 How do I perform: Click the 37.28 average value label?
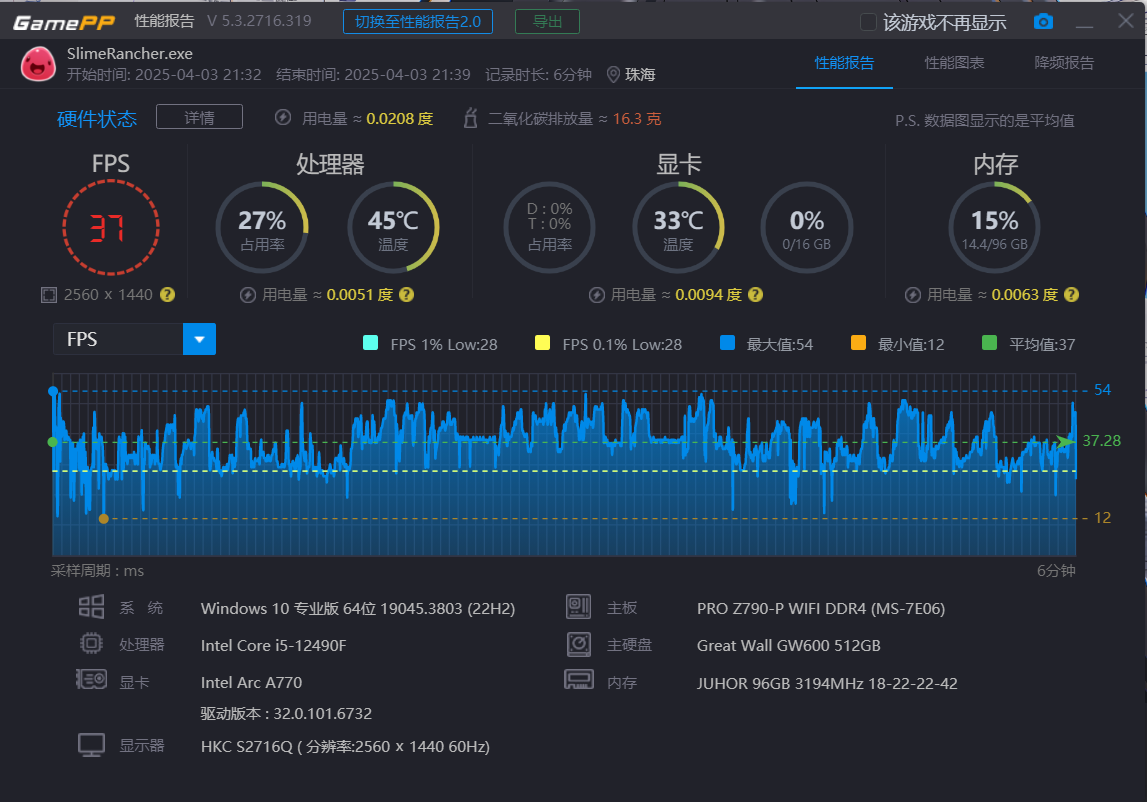click(1102, 441)
